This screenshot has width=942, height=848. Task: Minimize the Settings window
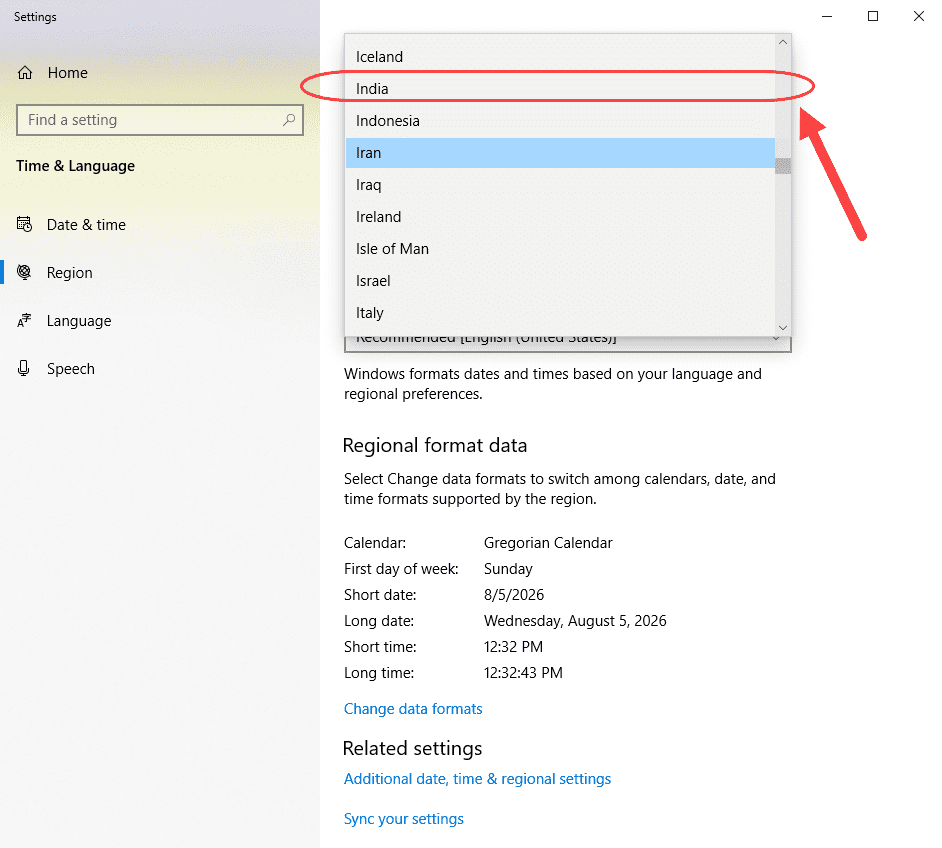click(827, 16)
